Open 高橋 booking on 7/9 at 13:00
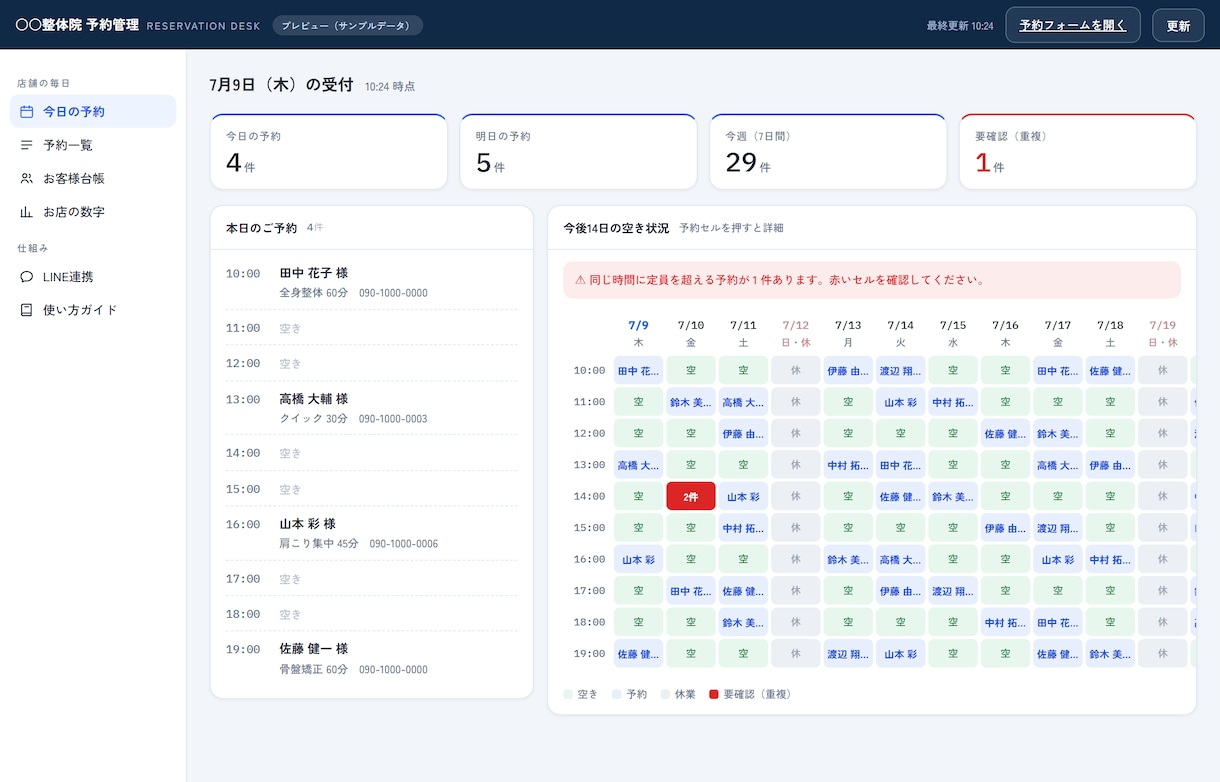Image resolution: width=1220 pixels, height=782 pixels. [x=639, y=465]
